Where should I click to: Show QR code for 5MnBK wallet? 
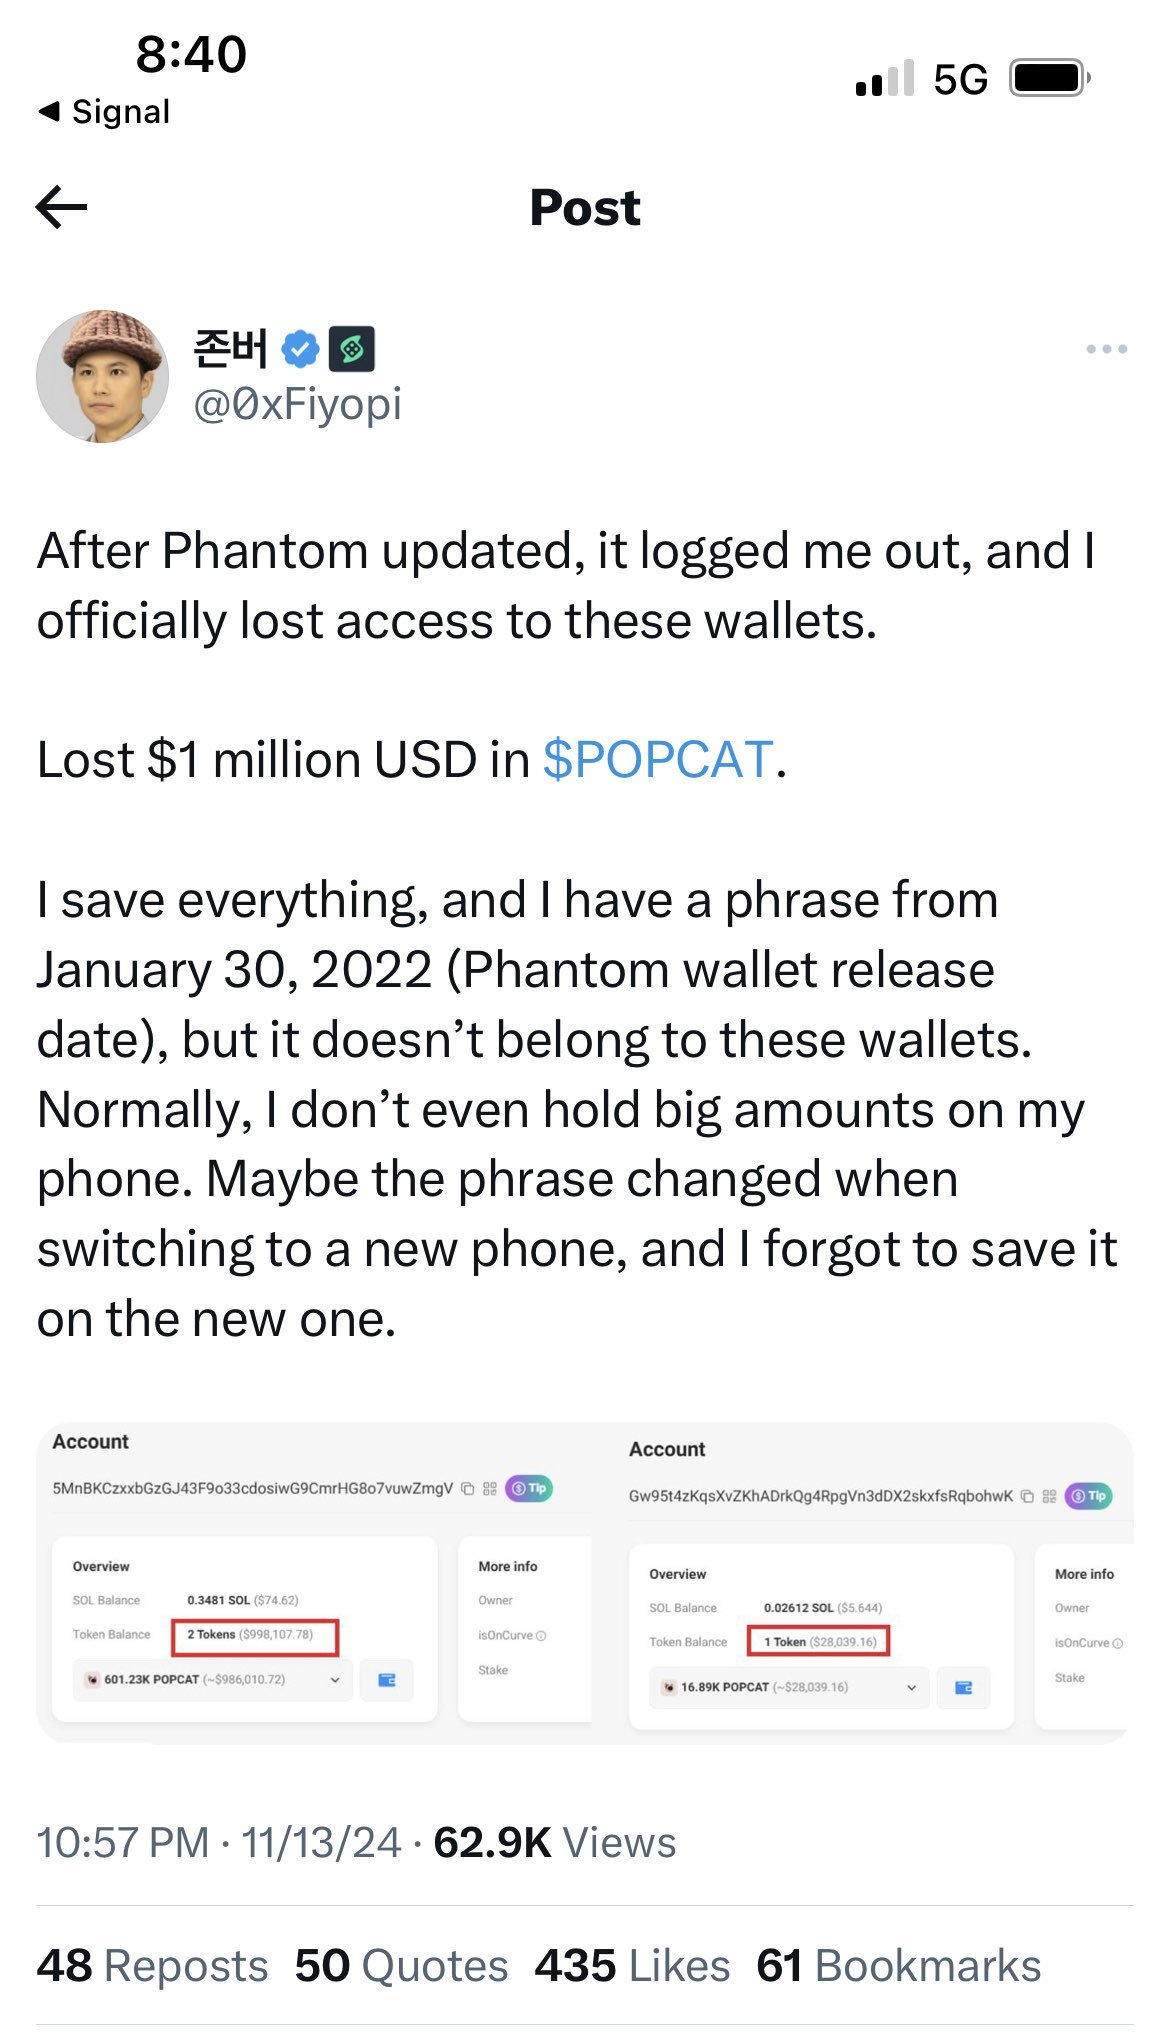click(490, 1488)
